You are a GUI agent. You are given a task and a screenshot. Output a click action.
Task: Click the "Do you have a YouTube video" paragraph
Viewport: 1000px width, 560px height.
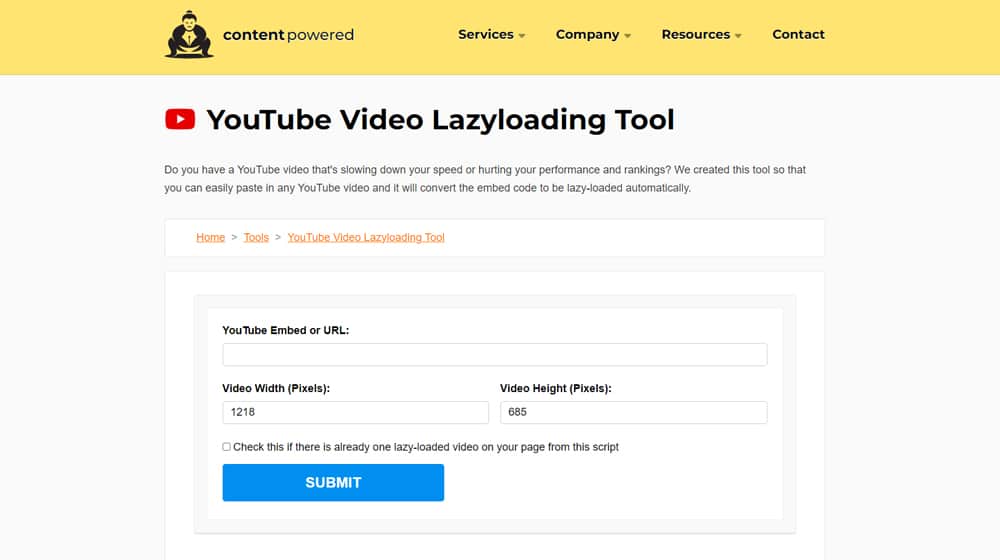pyautogui.click(x=485, y=179)
